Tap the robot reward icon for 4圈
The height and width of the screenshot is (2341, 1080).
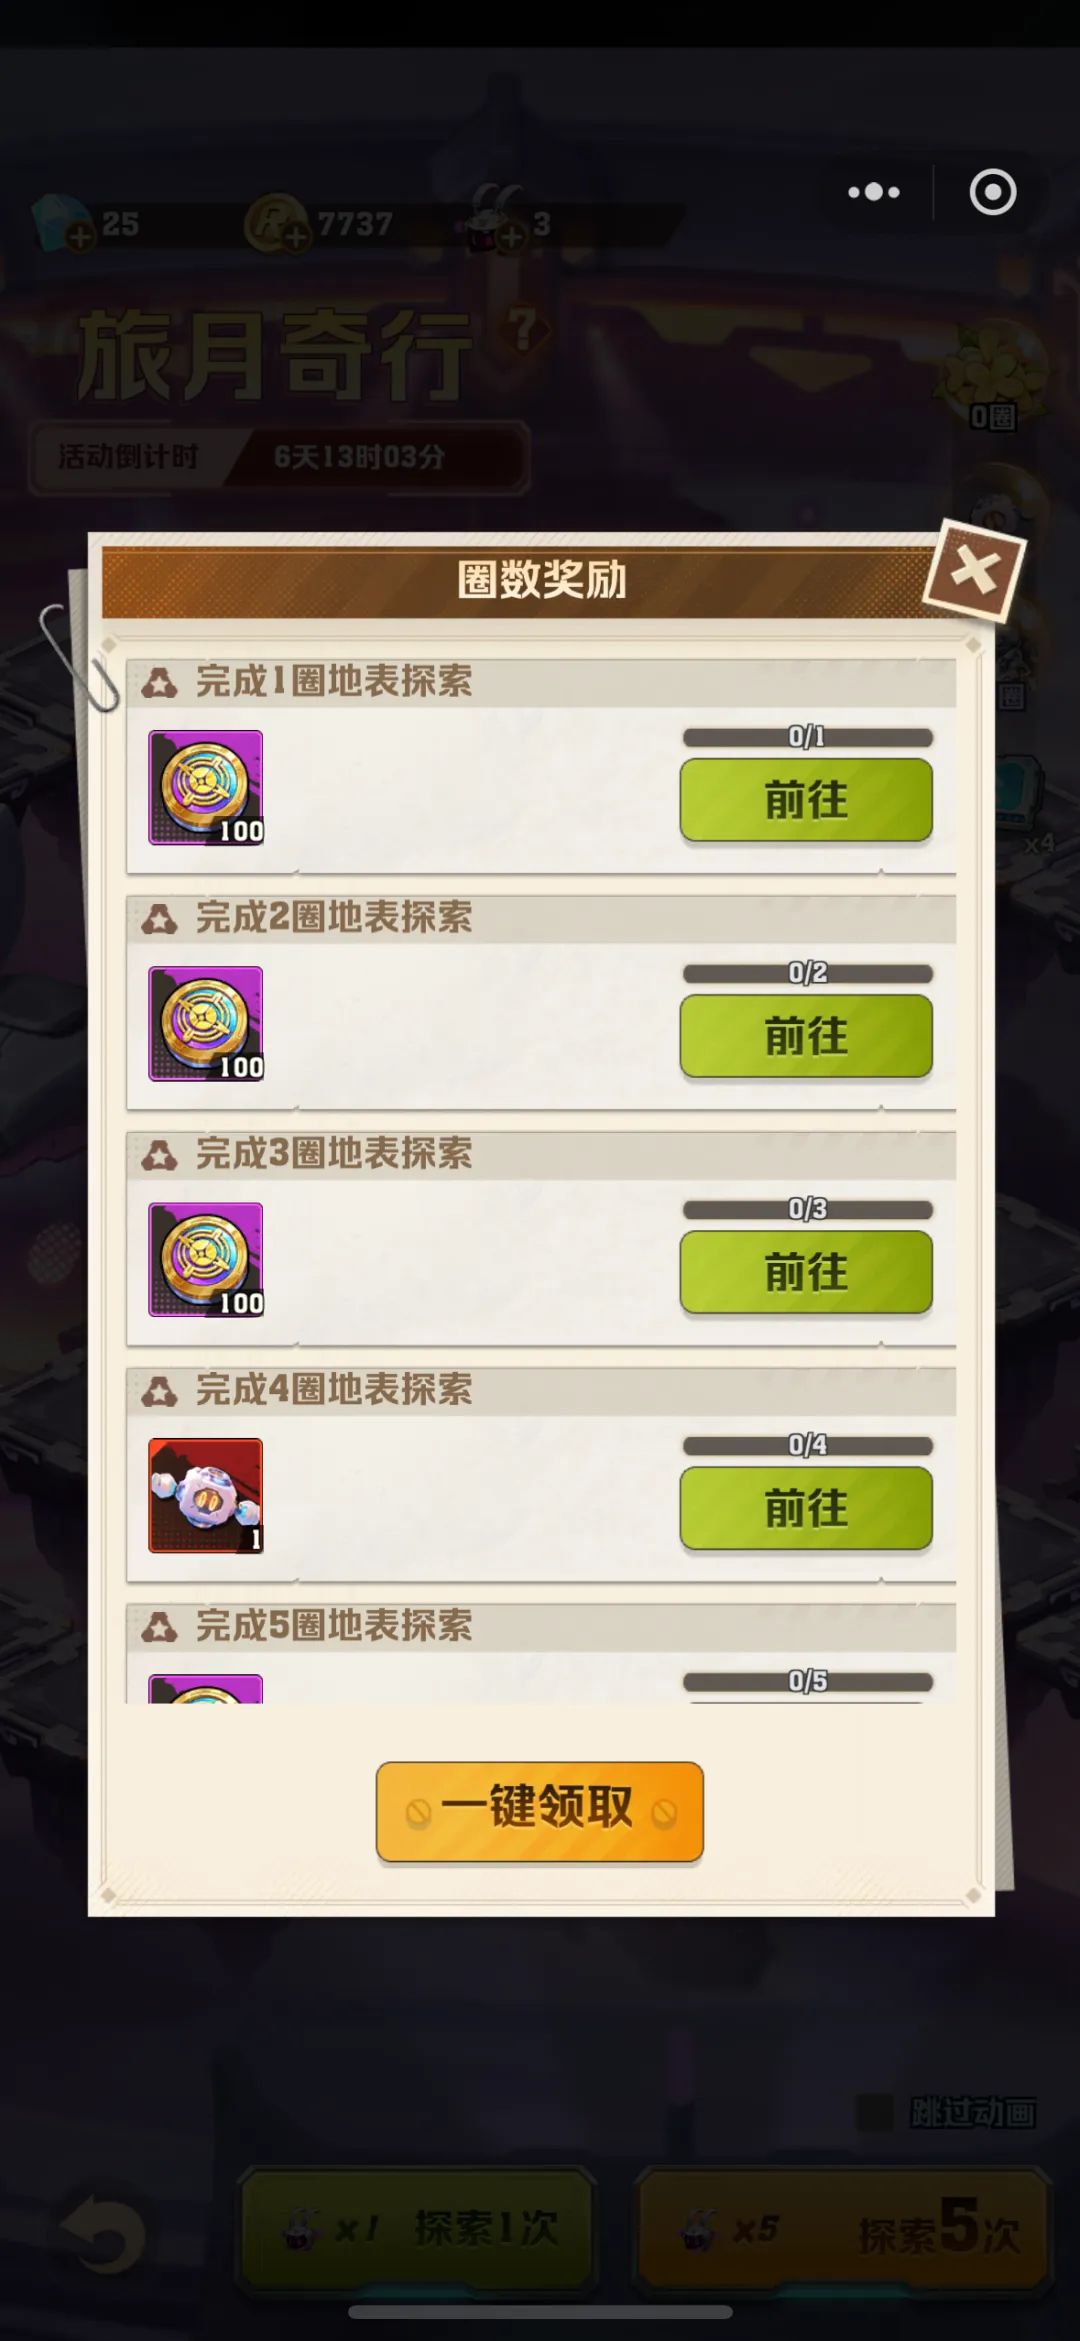point(206,1496)
